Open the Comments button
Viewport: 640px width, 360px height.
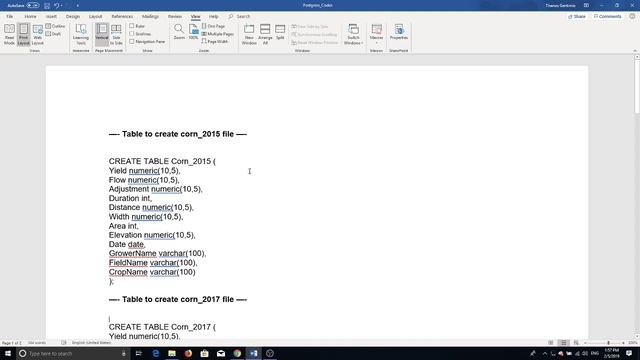pyautogui.click(x=607, y=16)
